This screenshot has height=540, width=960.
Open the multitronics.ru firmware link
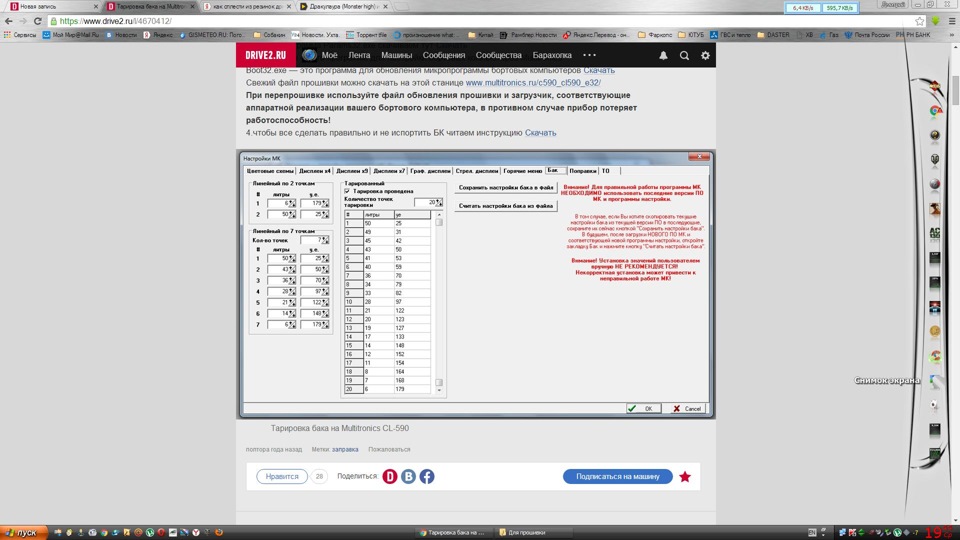[x=533, y=83]
